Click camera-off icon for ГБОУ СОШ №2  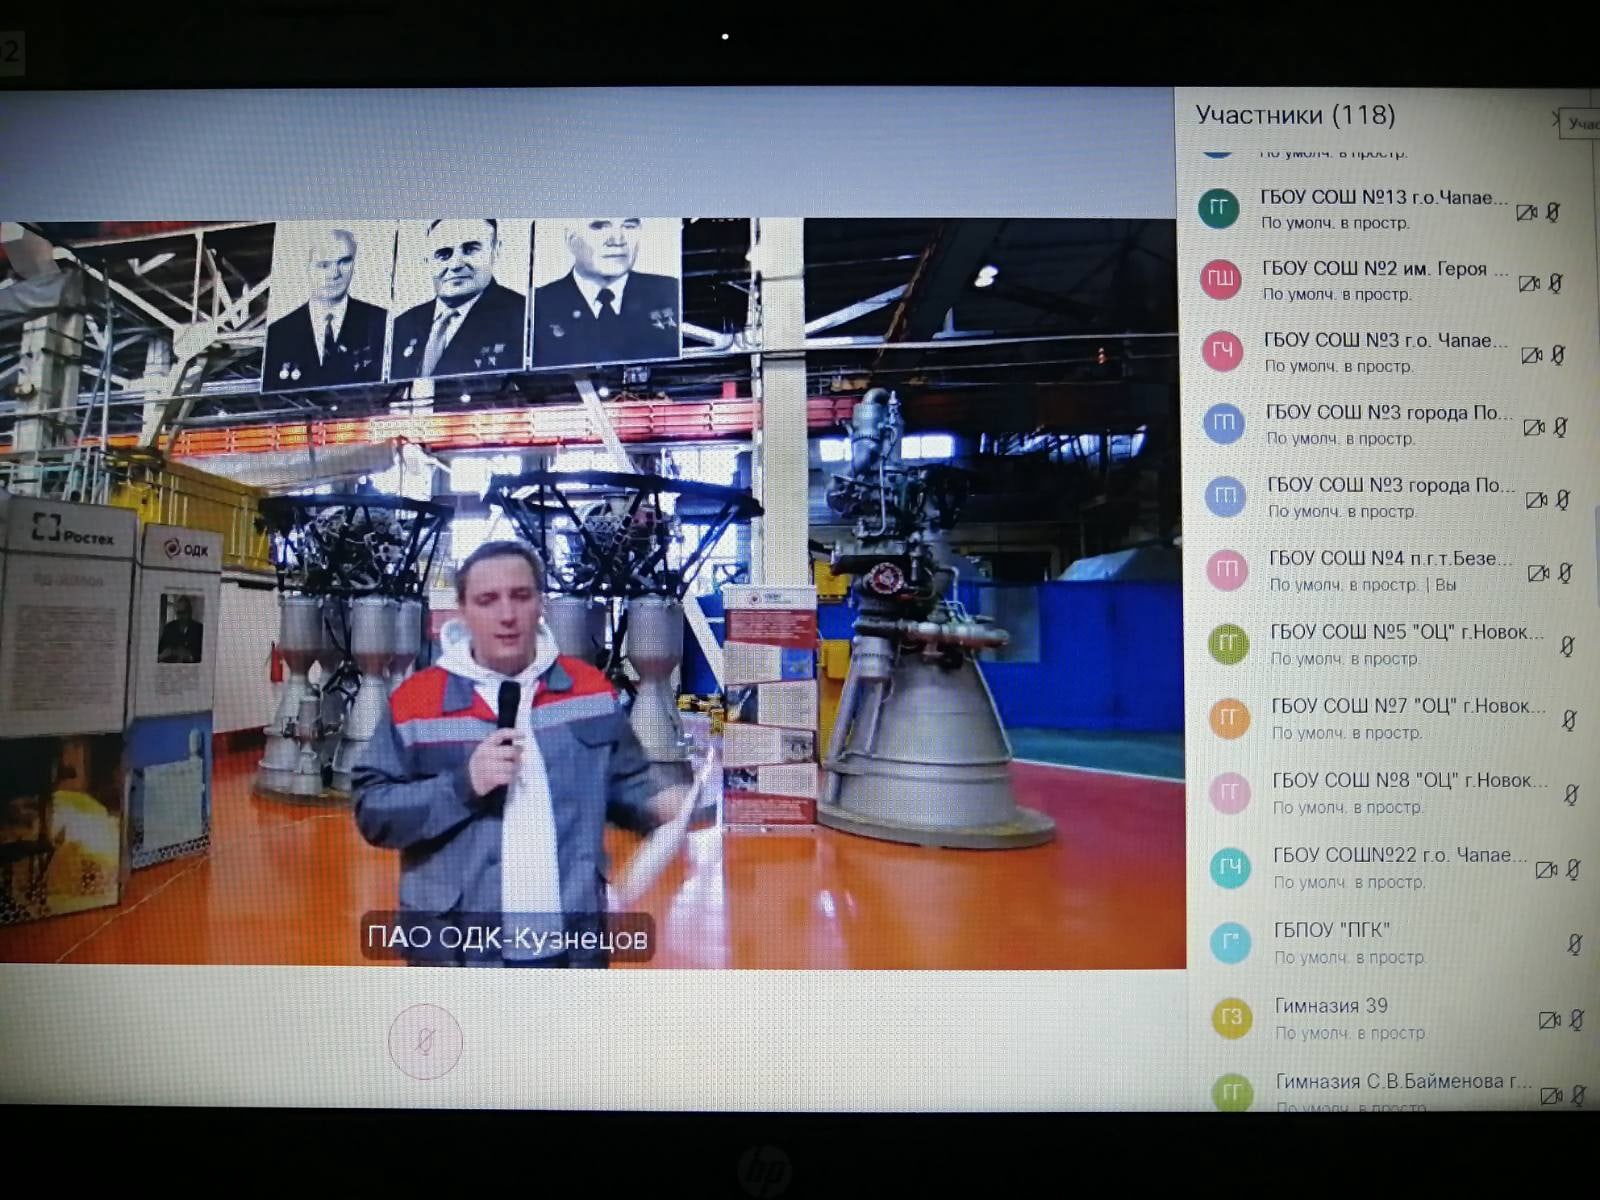pos(1529,284)
